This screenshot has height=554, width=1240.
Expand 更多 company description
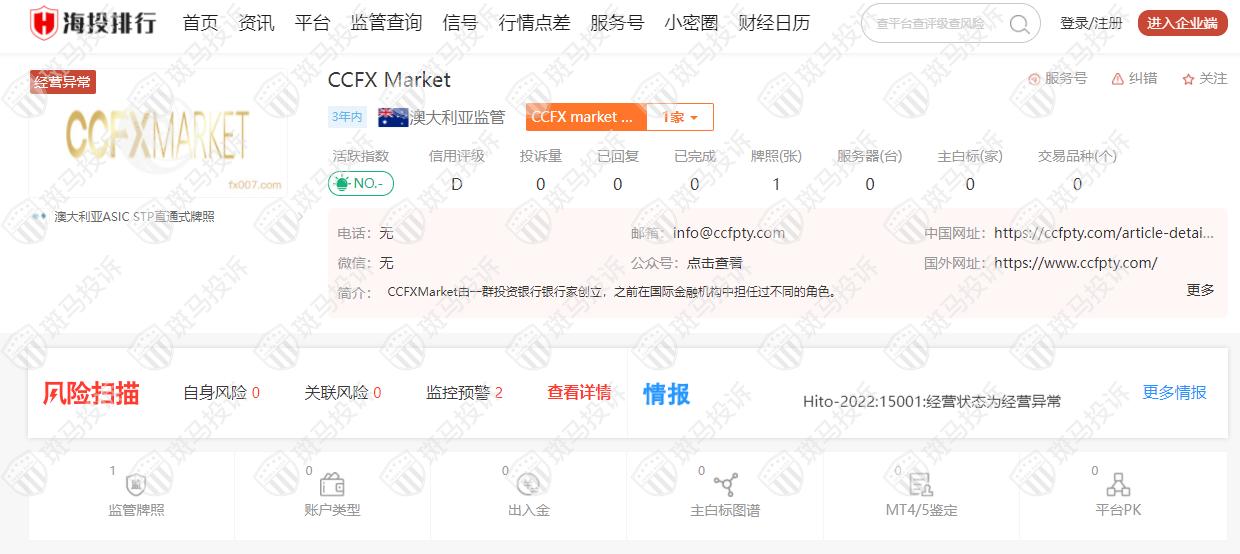coord(1200,290)
